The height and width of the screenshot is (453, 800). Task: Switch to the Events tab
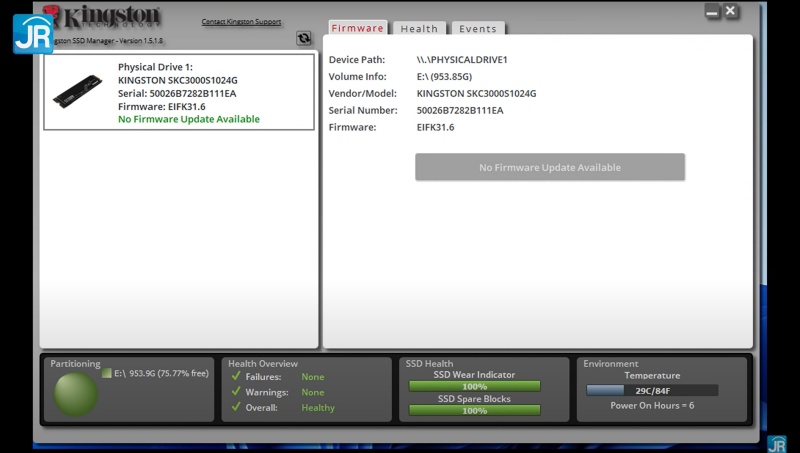(x=478, y=29)
